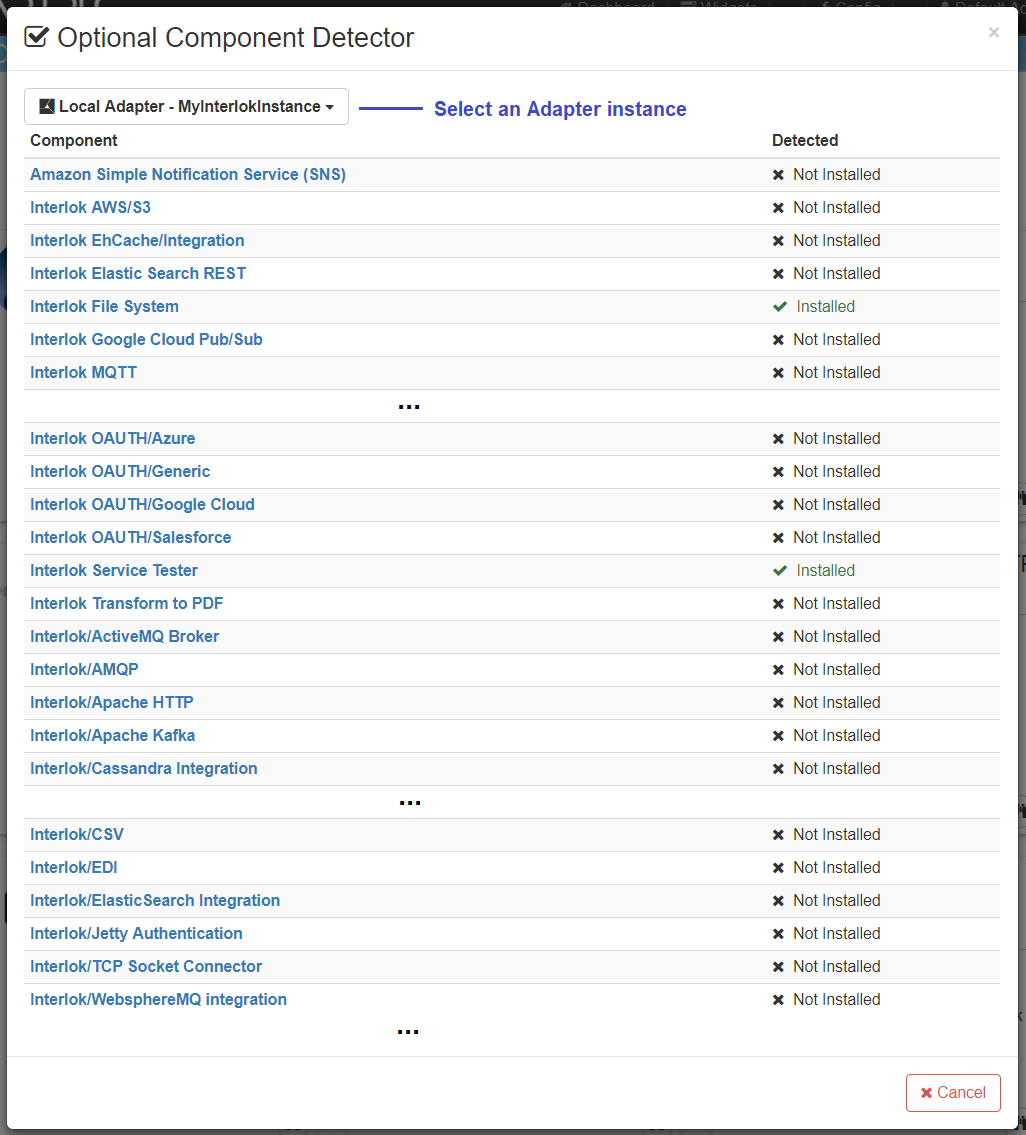
Task: Click the Cancel button
Action: click(x=953, y=1092)
